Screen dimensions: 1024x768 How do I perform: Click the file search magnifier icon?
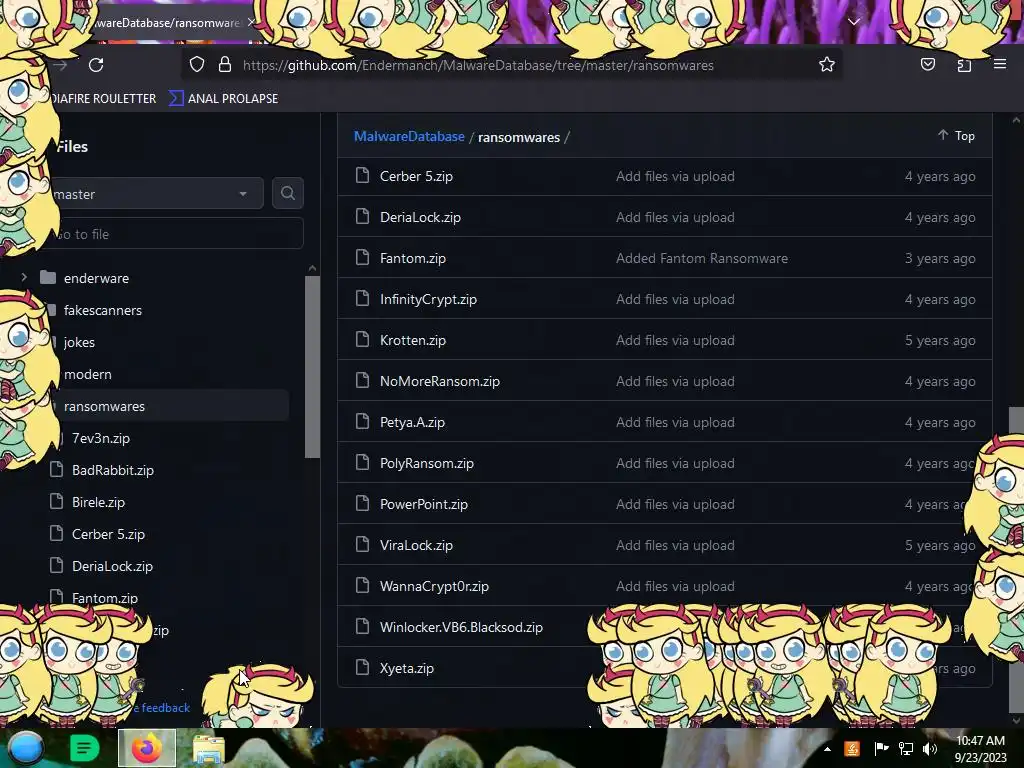(287, 193)
